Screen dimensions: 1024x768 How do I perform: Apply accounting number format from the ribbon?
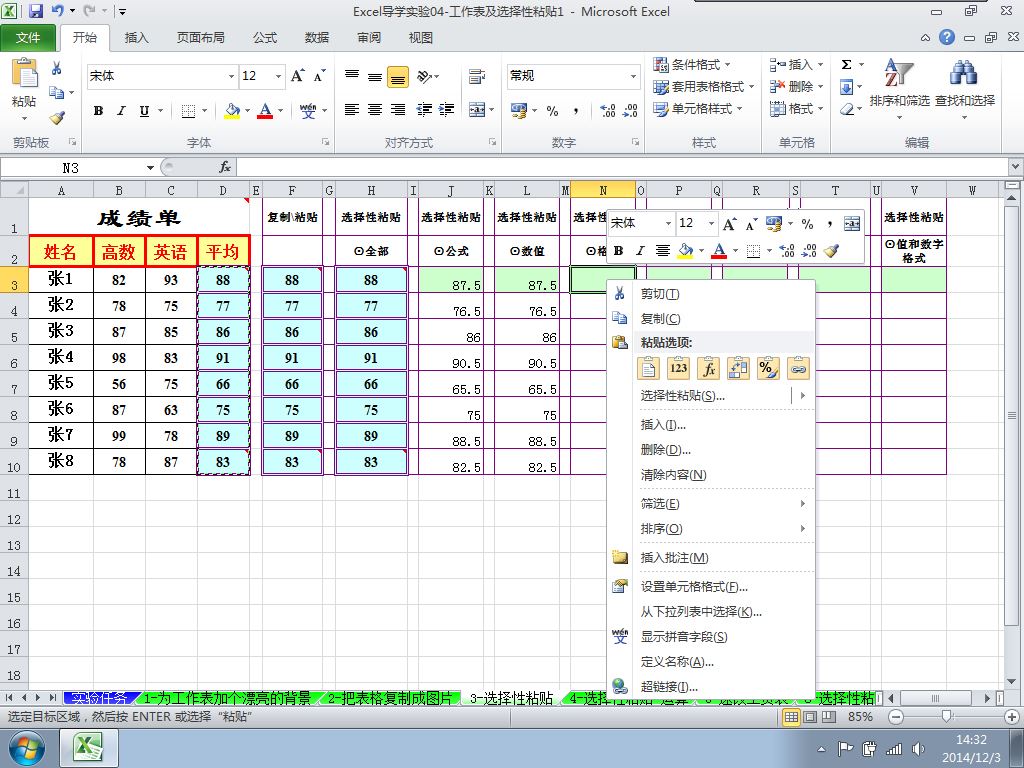[x=519, y=110]
